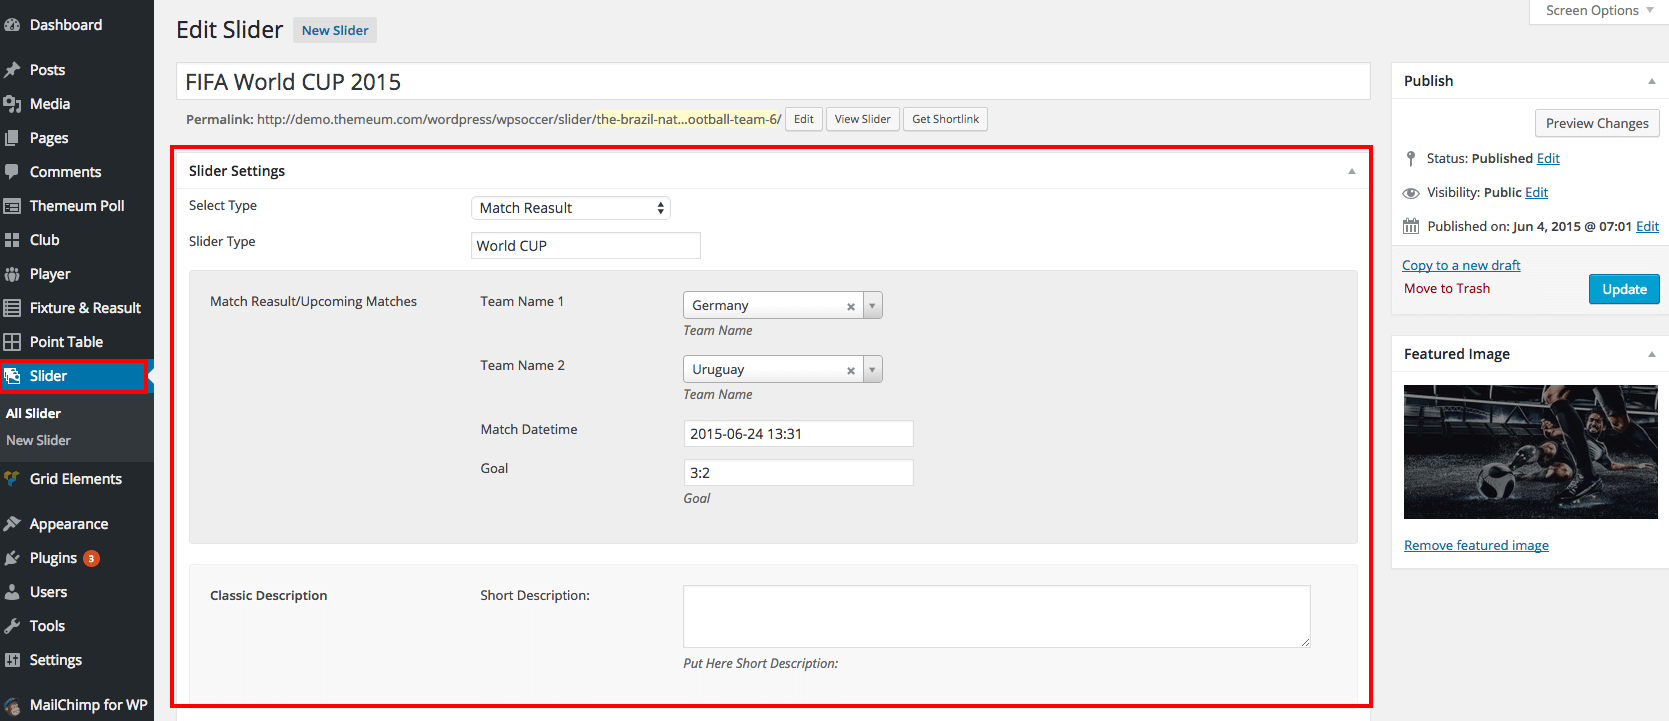1669x721 pixels.
Task: Collapse the Publish panel
Action: (x=1651, y=81)
